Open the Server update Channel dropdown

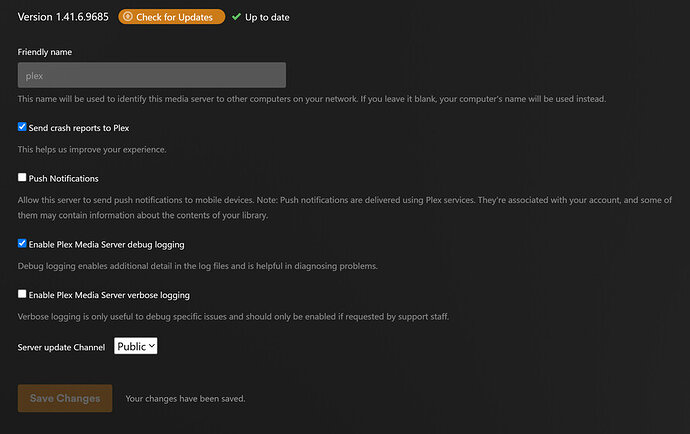pos(136,346)
